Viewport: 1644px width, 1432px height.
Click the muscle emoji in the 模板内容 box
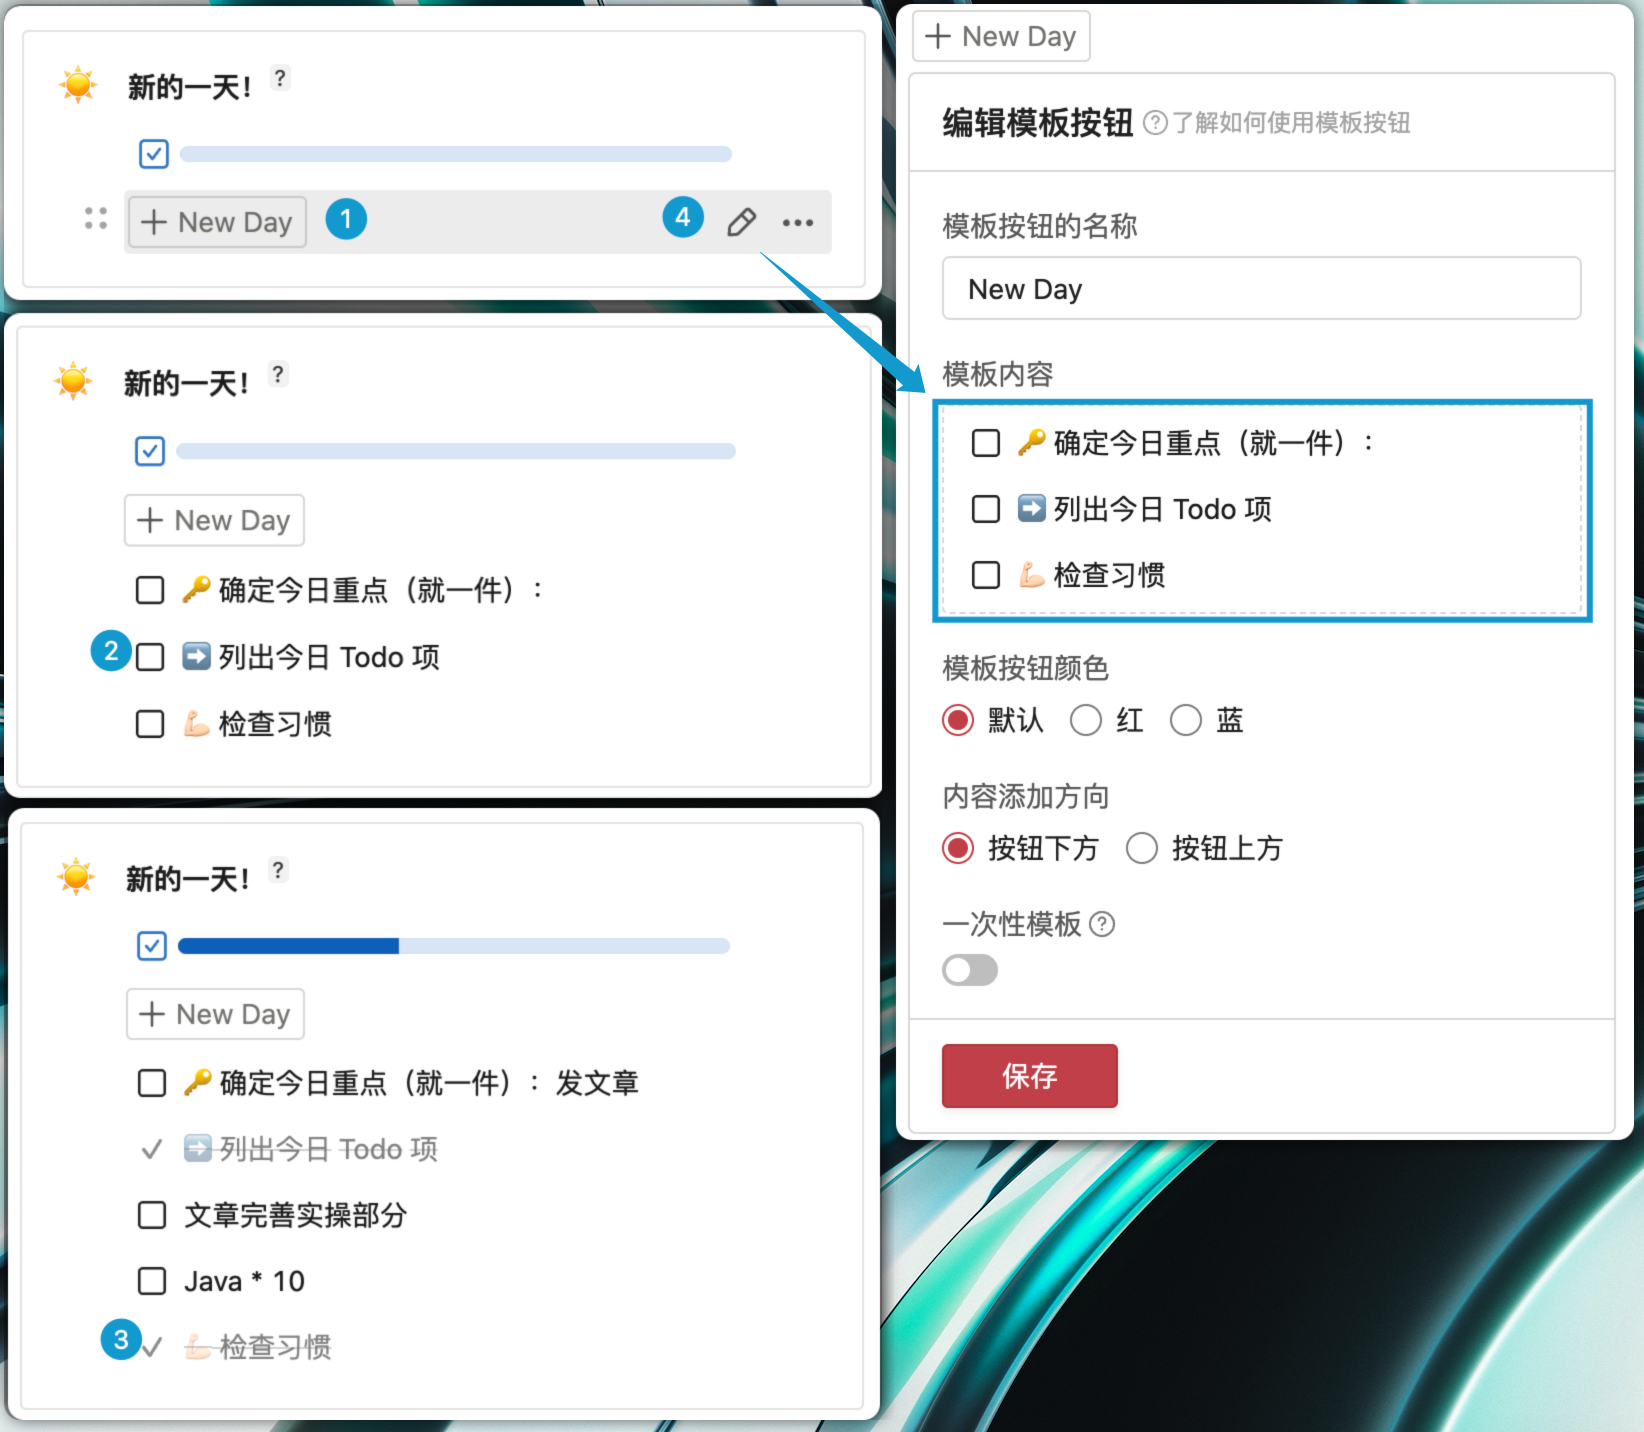(x=1032, y=574)
